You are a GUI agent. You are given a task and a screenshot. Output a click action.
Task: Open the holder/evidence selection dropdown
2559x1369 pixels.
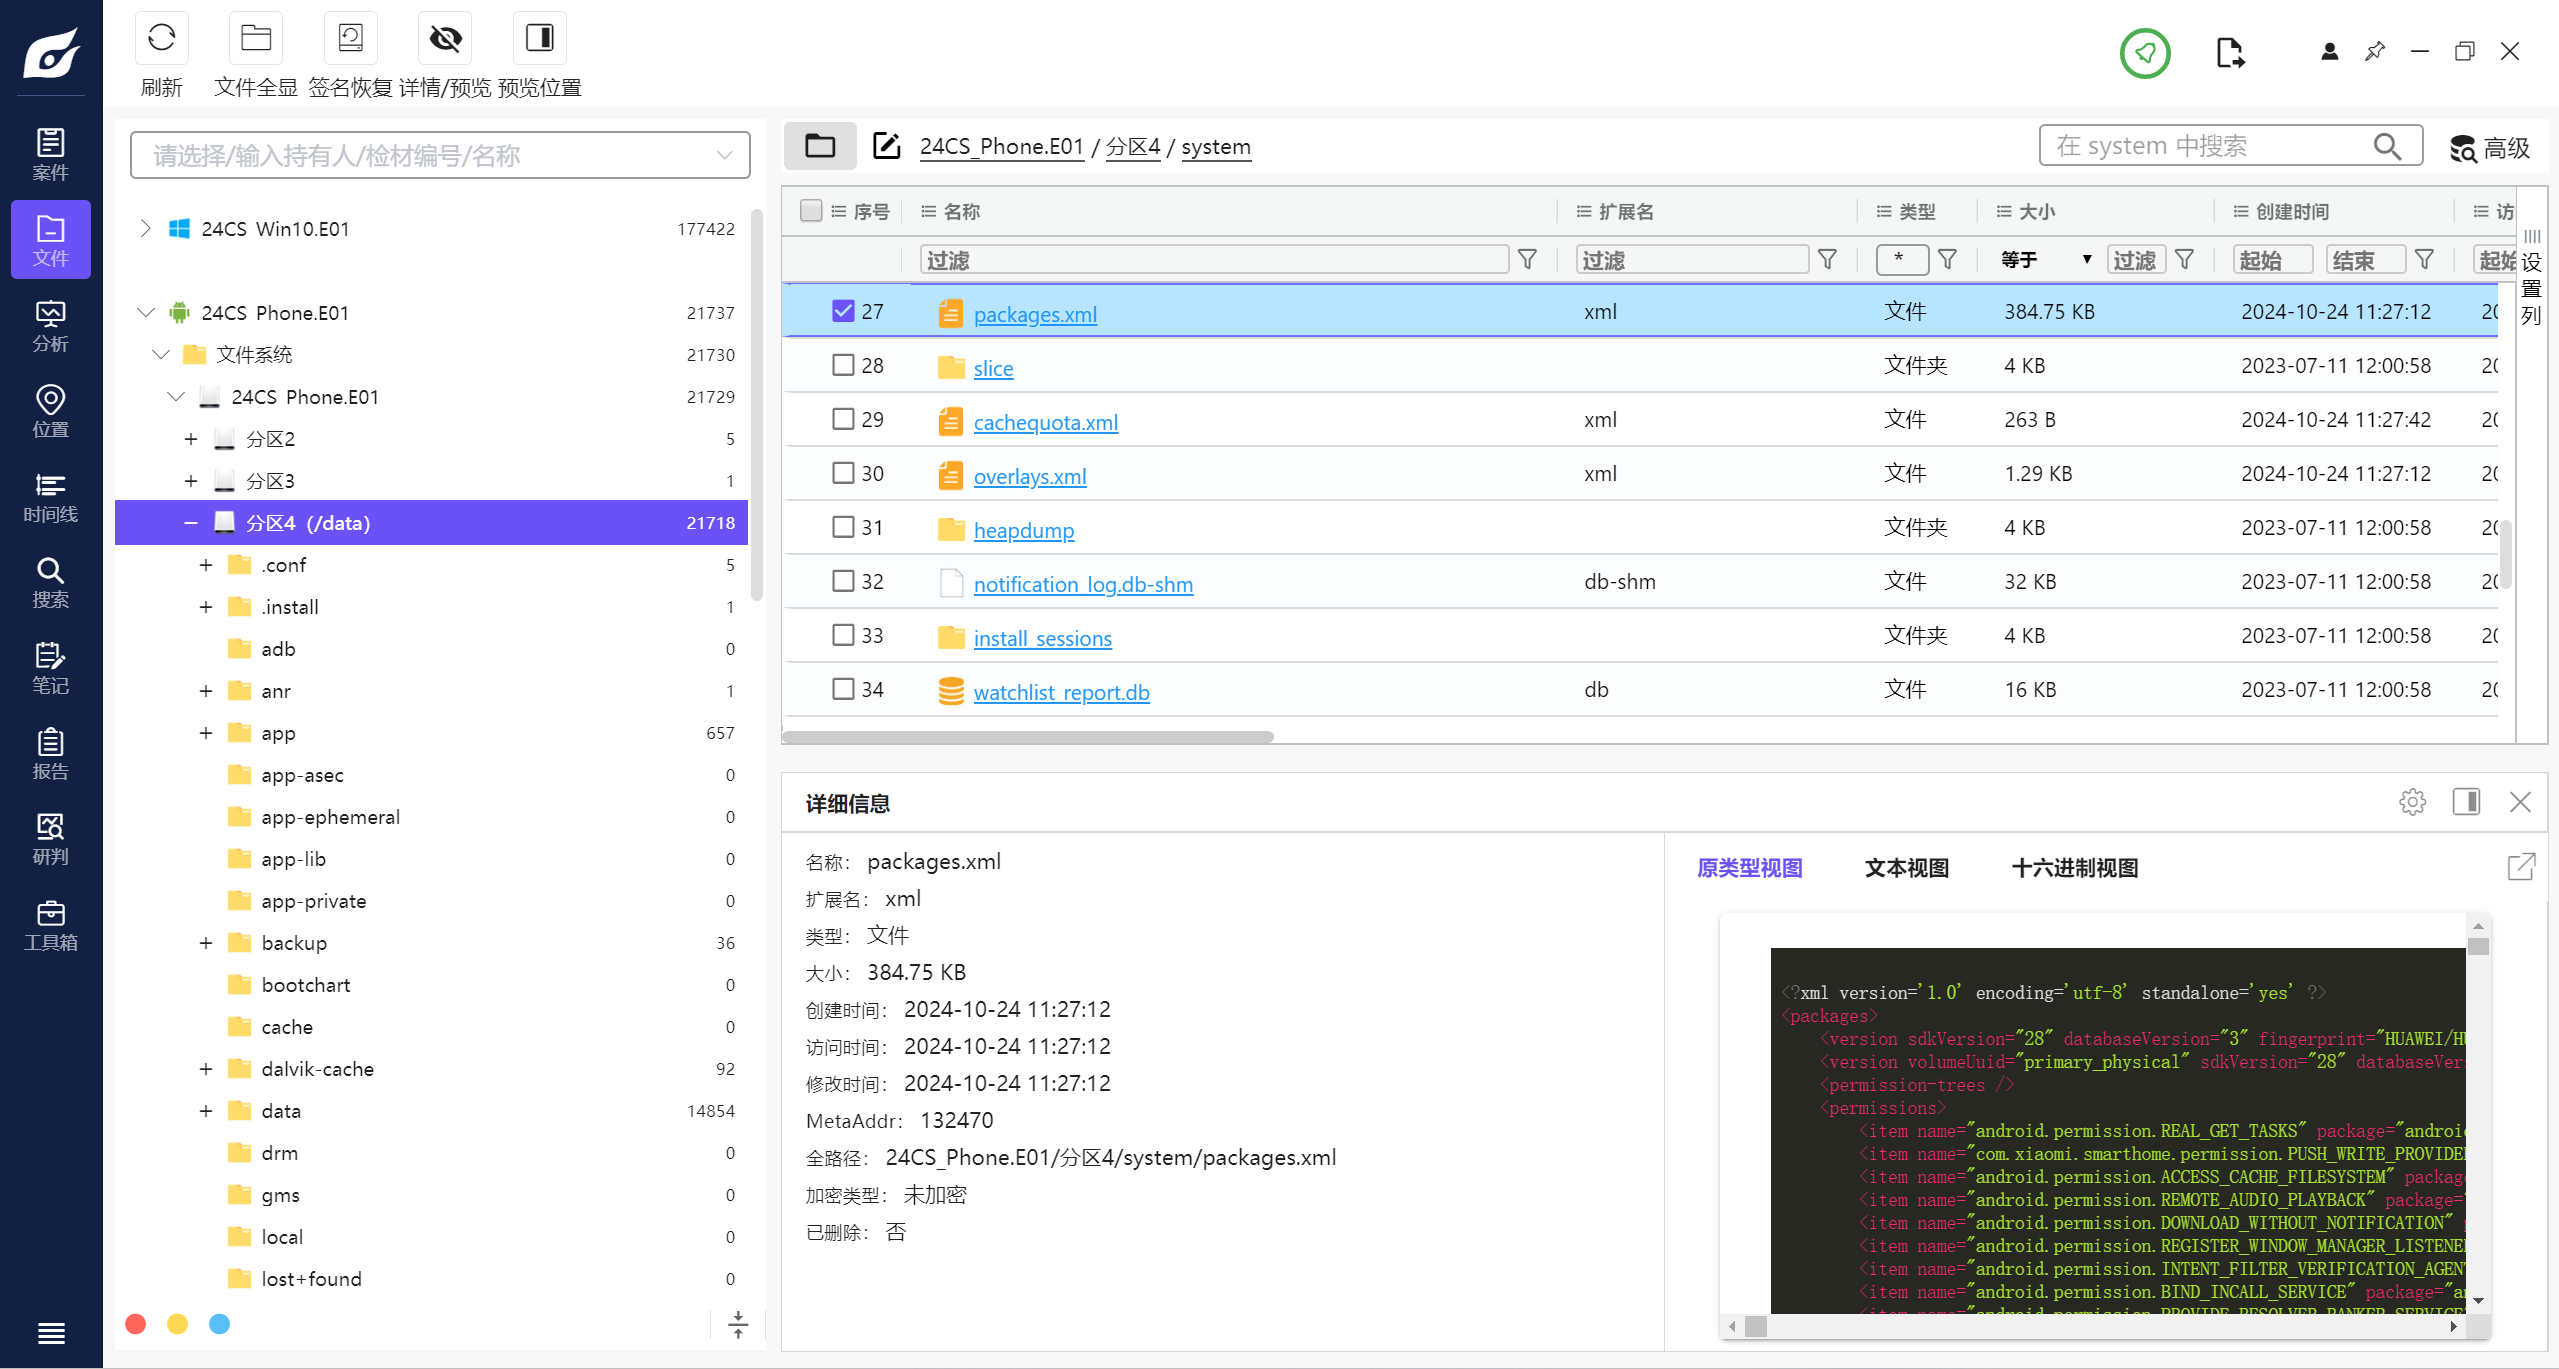(440, 155)
